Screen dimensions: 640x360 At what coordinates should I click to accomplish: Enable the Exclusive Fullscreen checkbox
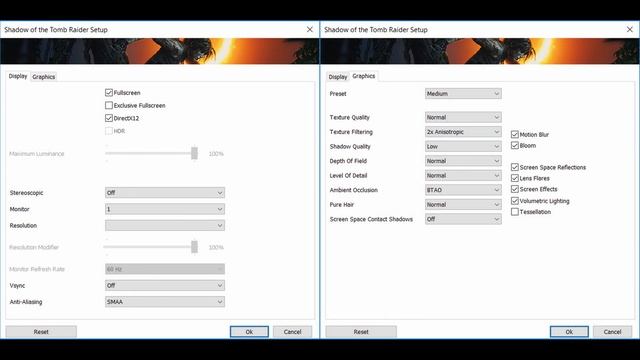[109, 105]
